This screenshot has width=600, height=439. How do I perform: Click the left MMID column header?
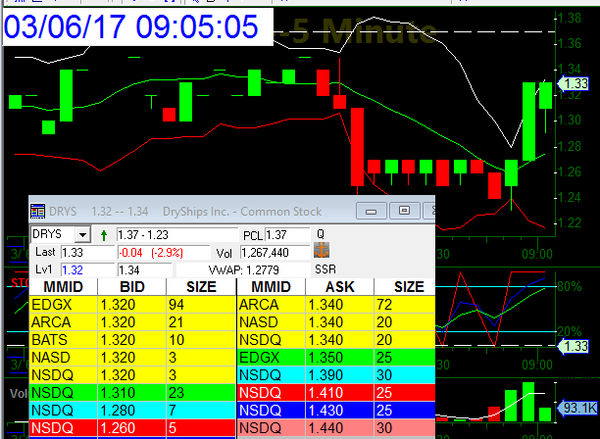pyautogui.click(x=62, y=287)
